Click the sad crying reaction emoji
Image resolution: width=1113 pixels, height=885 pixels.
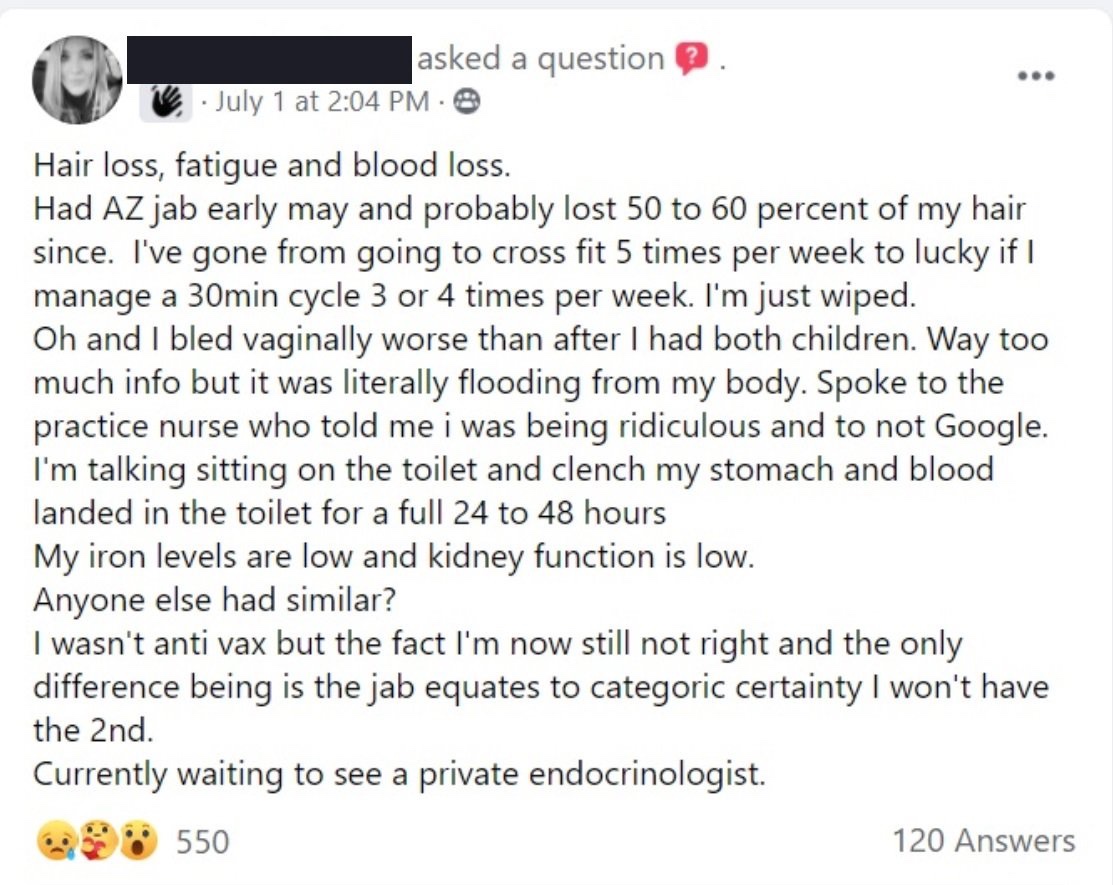coord(55,841)
